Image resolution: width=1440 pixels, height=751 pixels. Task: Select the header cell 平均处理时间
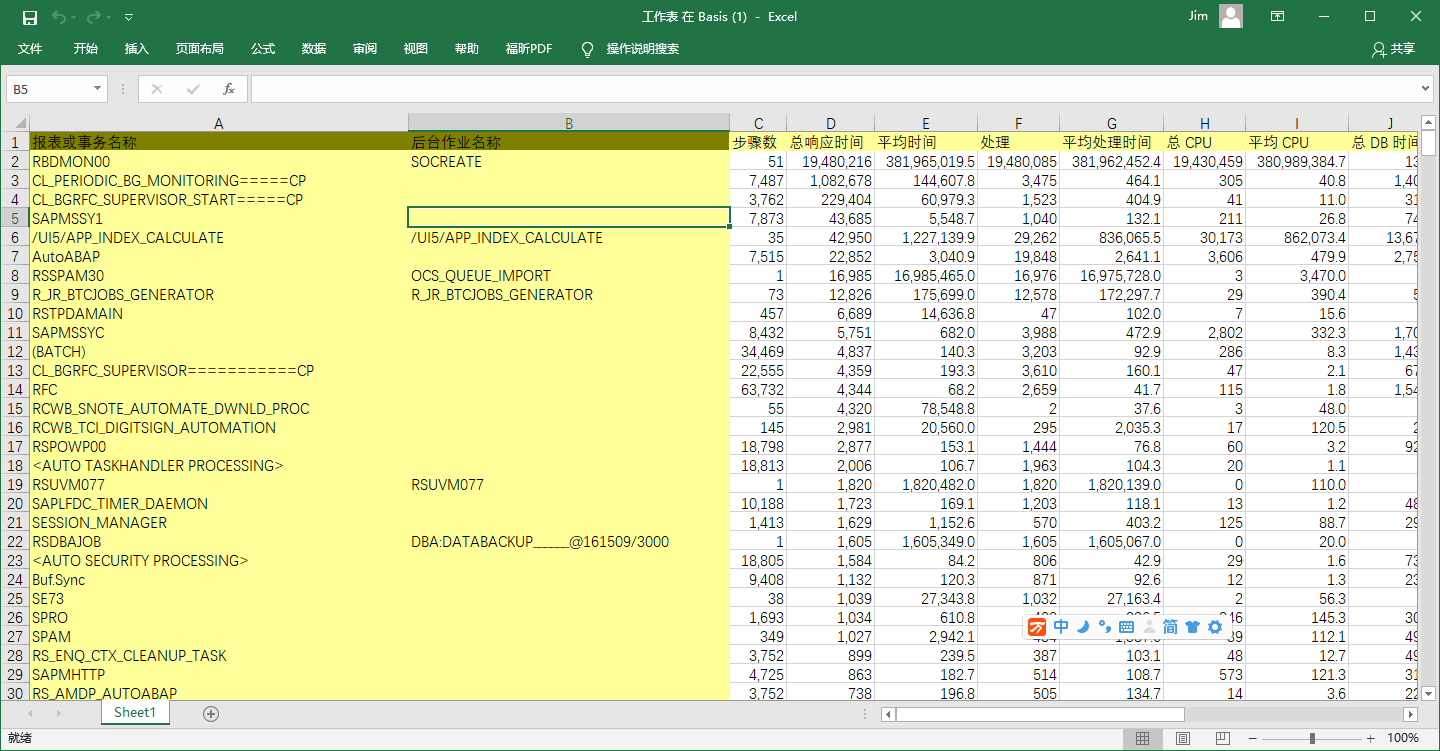pos(1111,142)
